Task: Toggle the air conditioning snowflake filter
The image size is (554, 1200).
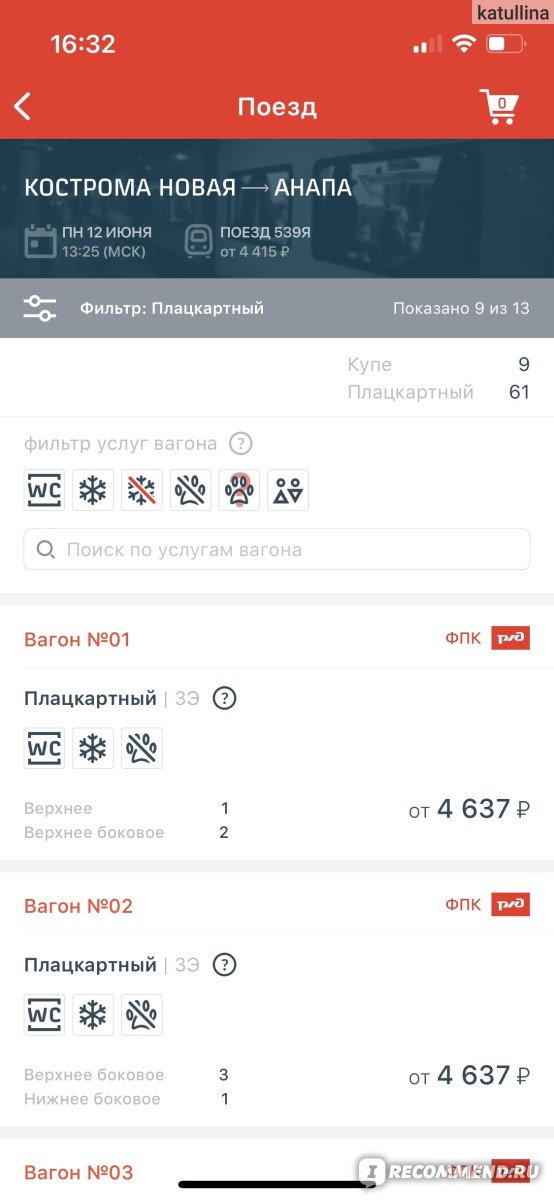Action: 93,491
